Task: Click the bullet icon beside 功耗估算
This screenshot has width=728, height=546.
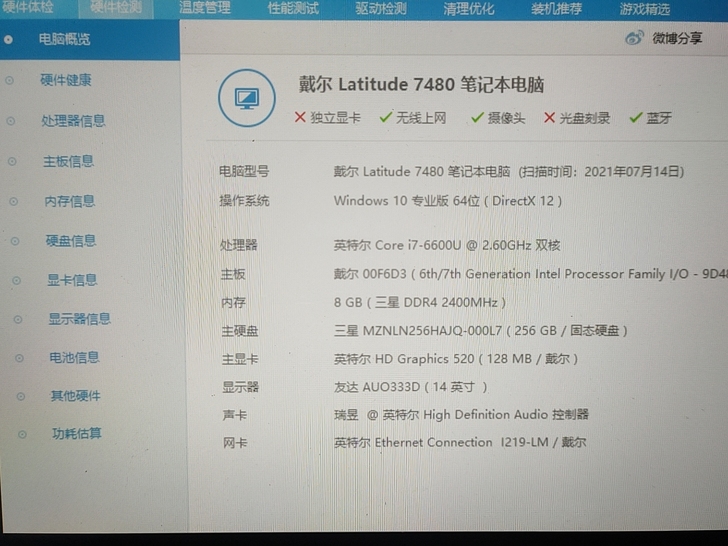Action: tap(22, 435)
